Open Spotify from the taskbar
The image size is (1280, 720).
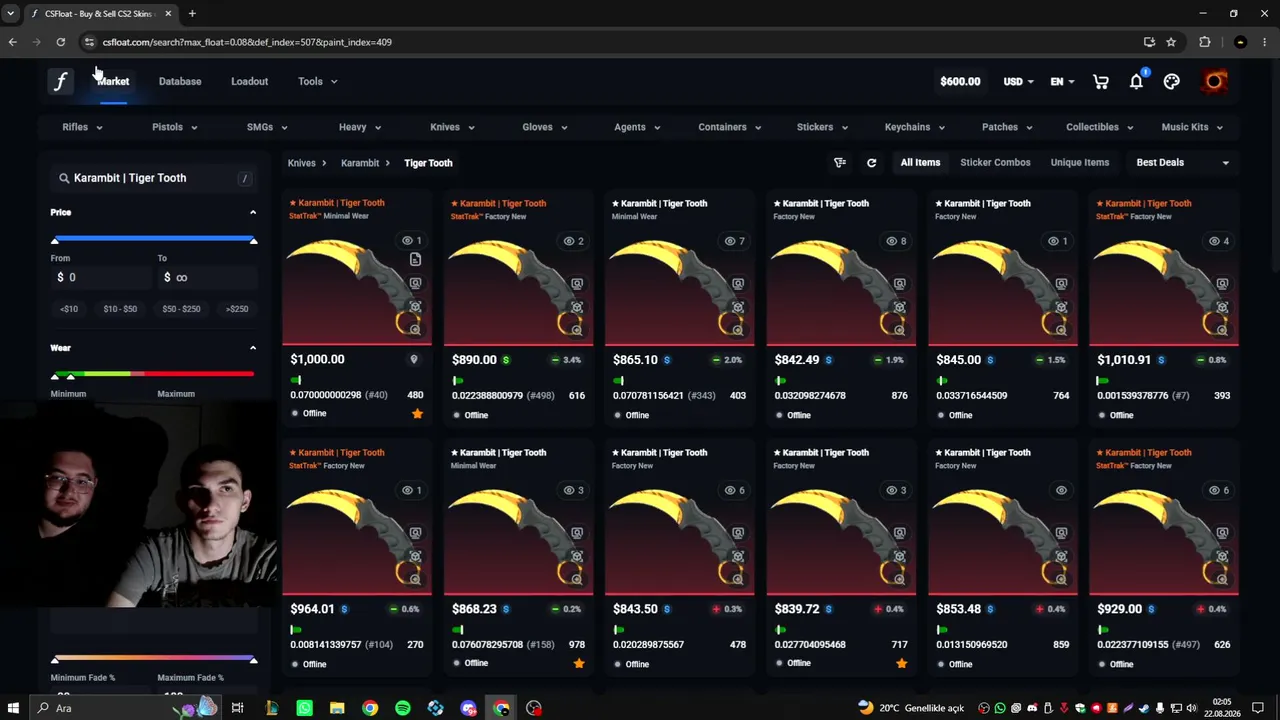pos(403,708)
